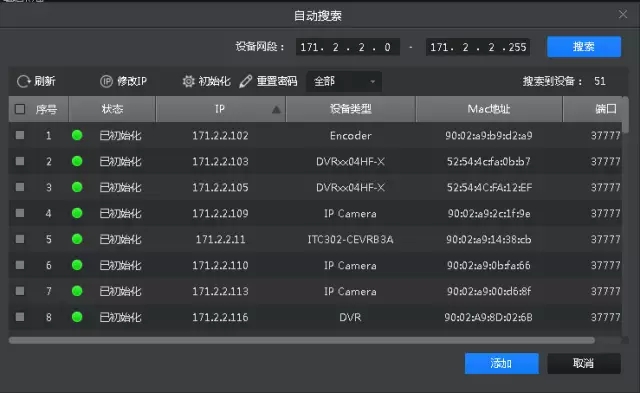Image resolution: width=640 pixels, height=393 pixels.
Task: Toggle the select-all checkbox in header
Action: tap(20, 109)
